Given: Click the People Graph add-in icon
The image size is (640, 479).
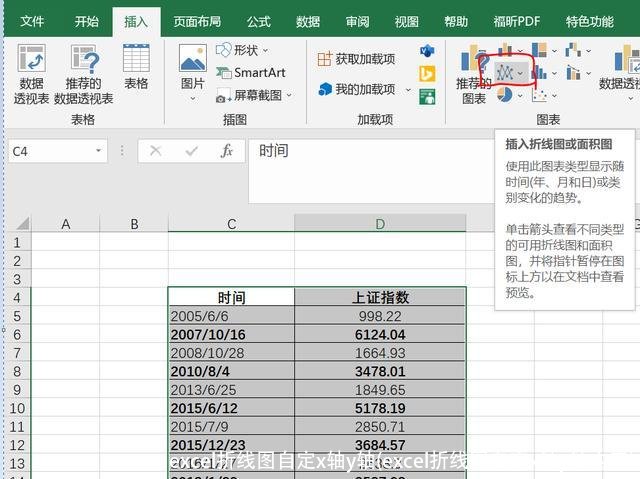Looking at the screenshot, I should click(427, 97).
